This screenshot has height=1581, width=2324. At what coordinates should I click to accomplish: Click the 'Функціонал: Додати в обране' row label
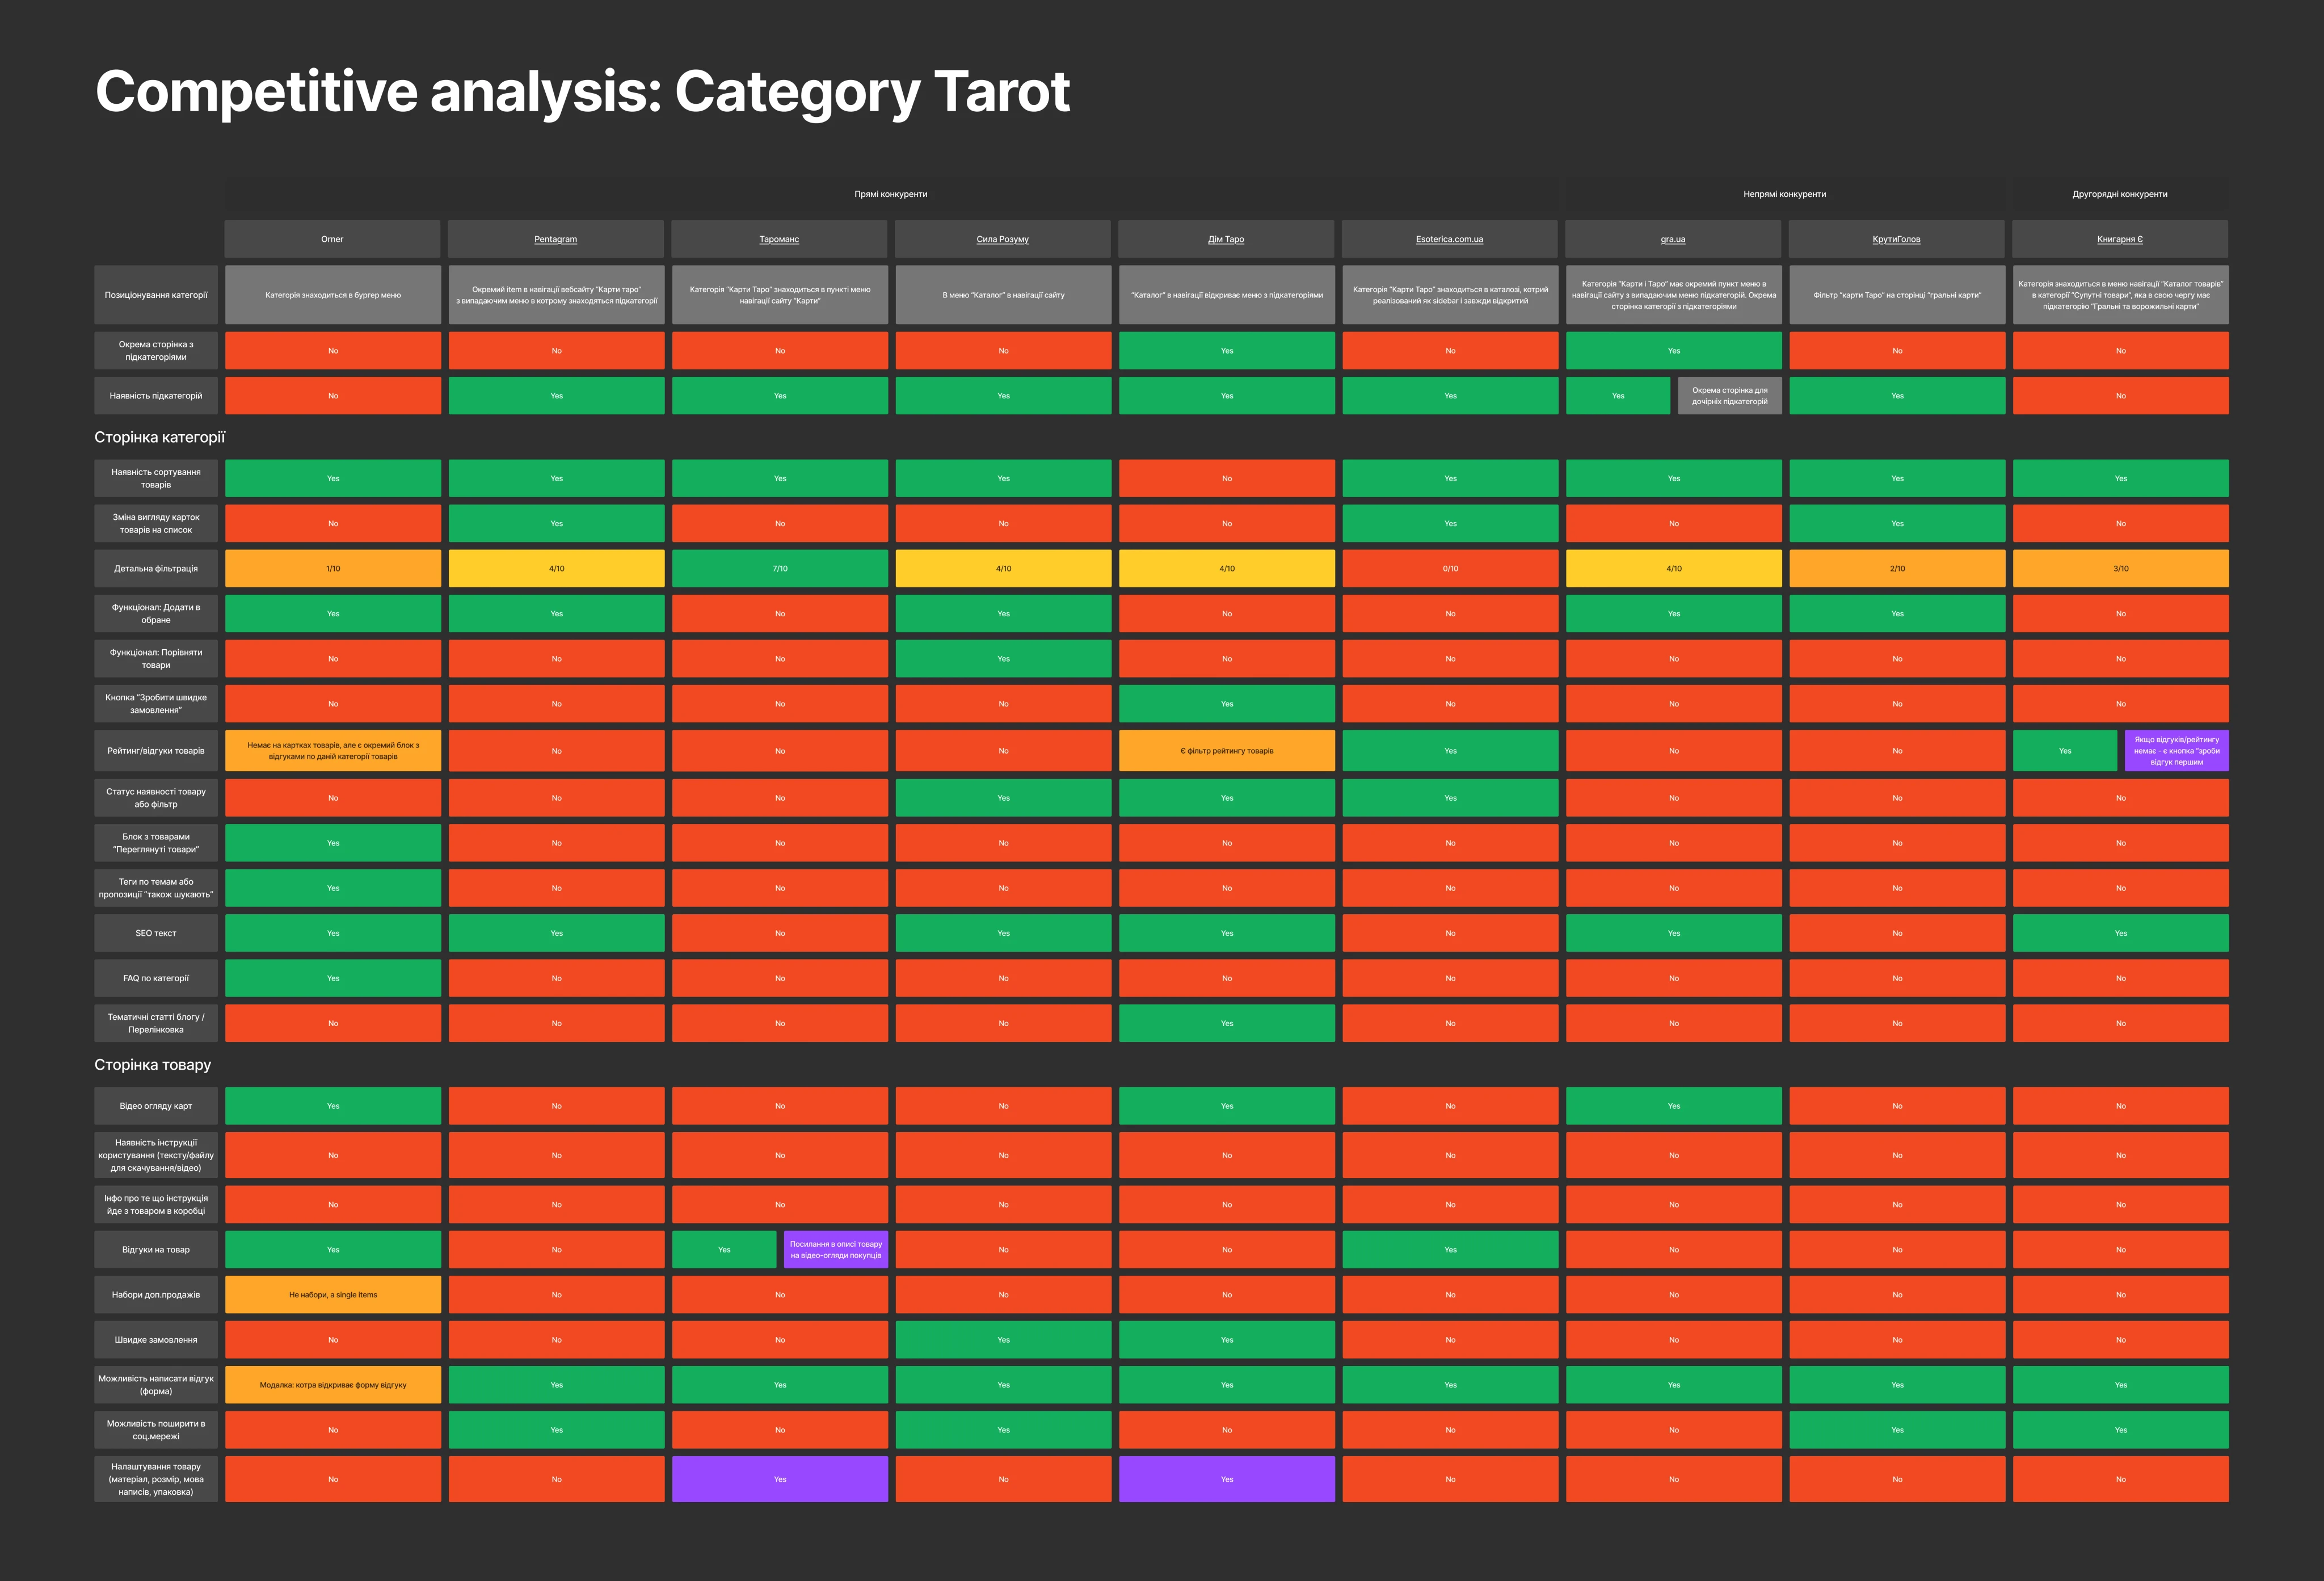click(x=156, y=613)
